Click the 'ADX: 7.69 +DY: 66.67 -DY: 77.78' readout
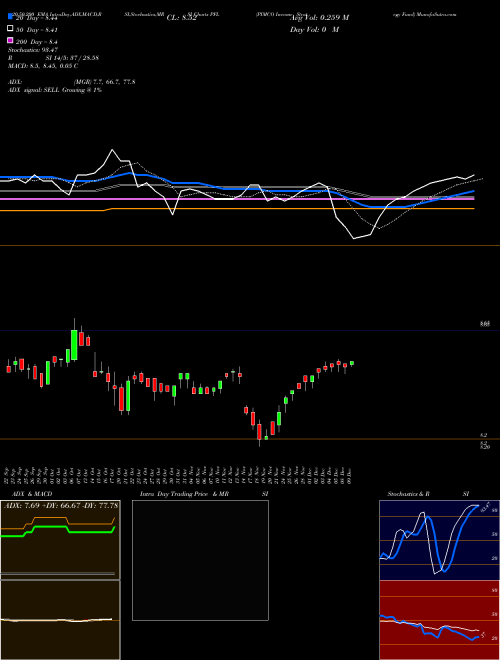The width and height of the screenshot is (500, 660). (x=61, y=505)
